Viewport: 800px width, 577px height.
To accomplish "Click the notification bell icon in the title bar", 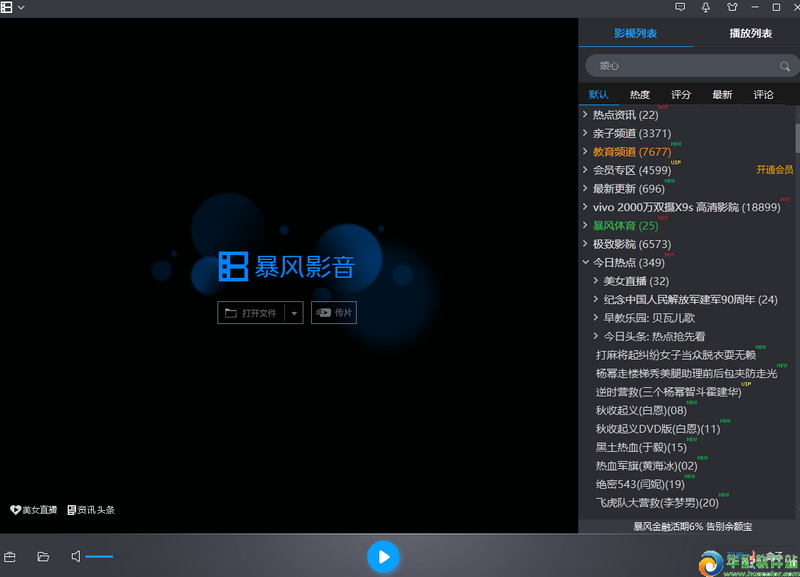I will coord(706,7).
